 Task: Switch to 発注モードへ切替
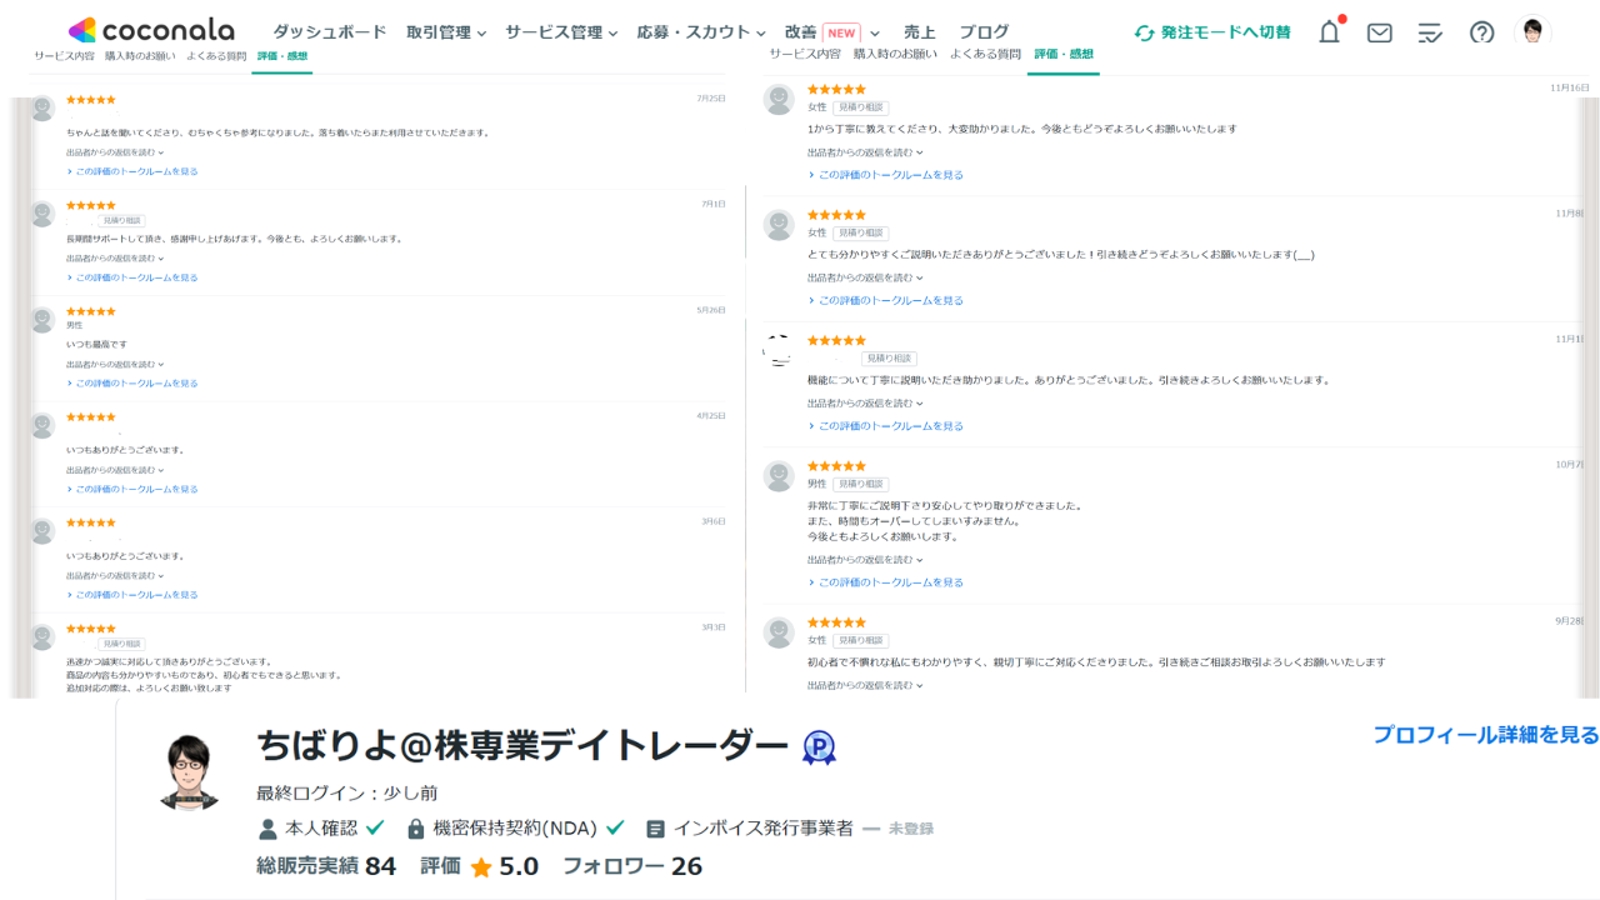point(1212,33)
